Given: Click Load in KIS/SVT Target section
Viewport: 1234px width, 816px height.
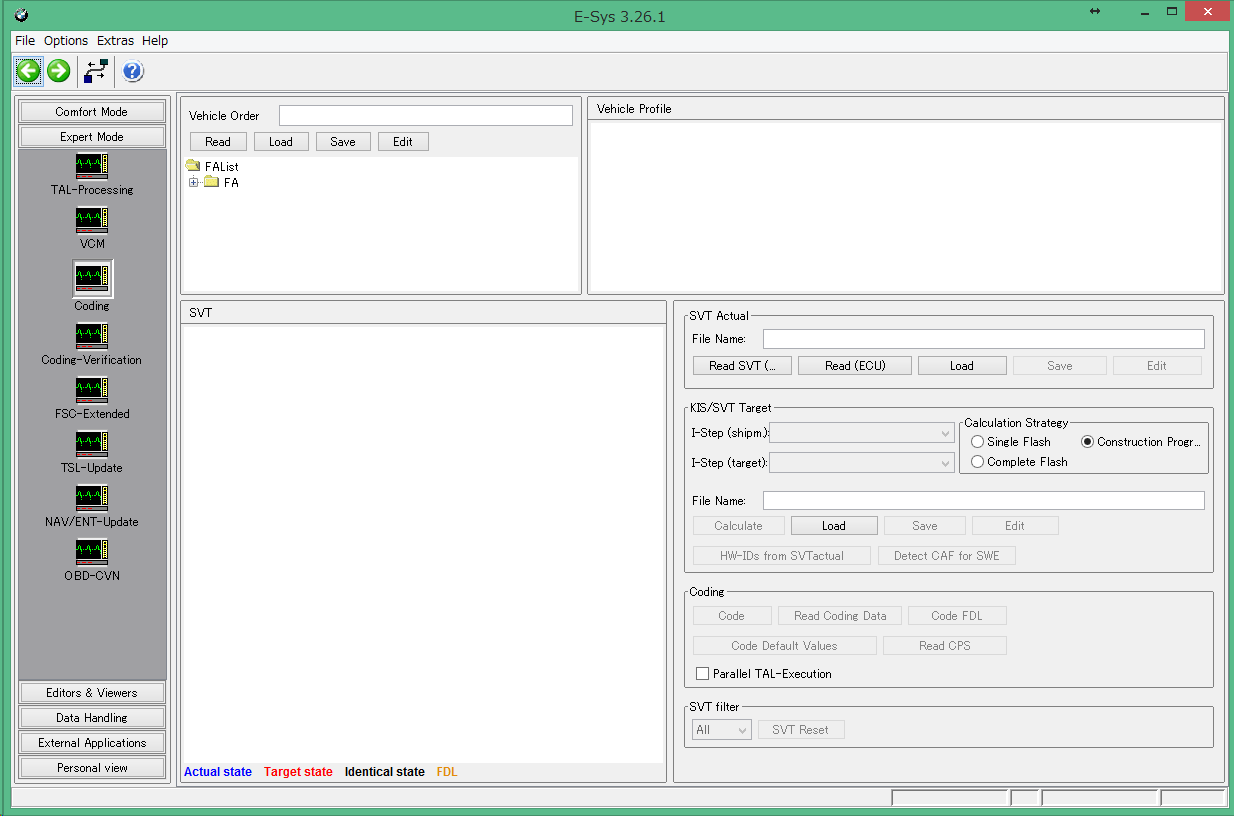Looking at the screenshot, I should point(834,526).
